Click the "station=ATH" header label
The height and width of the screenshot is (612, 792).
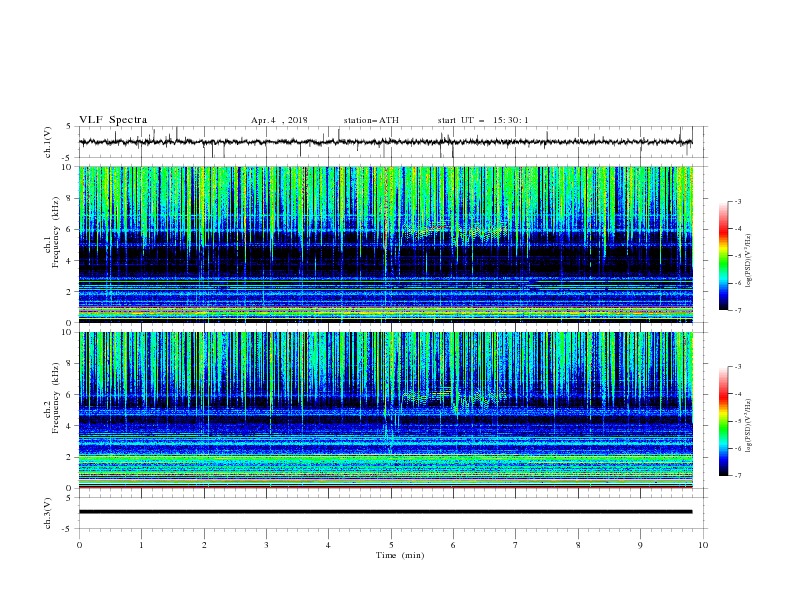[x=371, y=120]
